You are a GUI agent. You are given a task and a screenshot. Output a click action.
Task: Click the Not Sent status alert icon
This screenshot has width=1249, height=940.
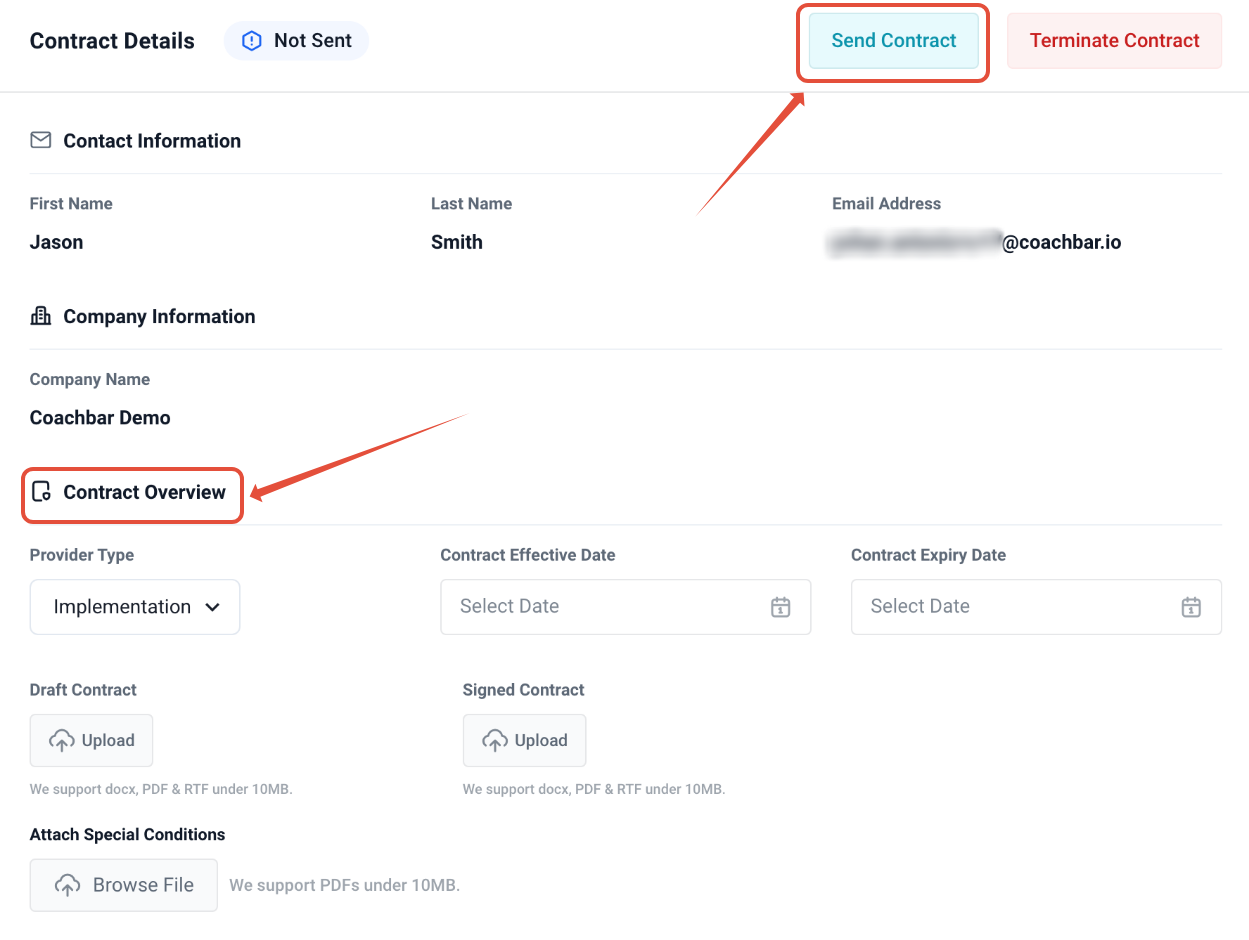click(x=253, y=41)
